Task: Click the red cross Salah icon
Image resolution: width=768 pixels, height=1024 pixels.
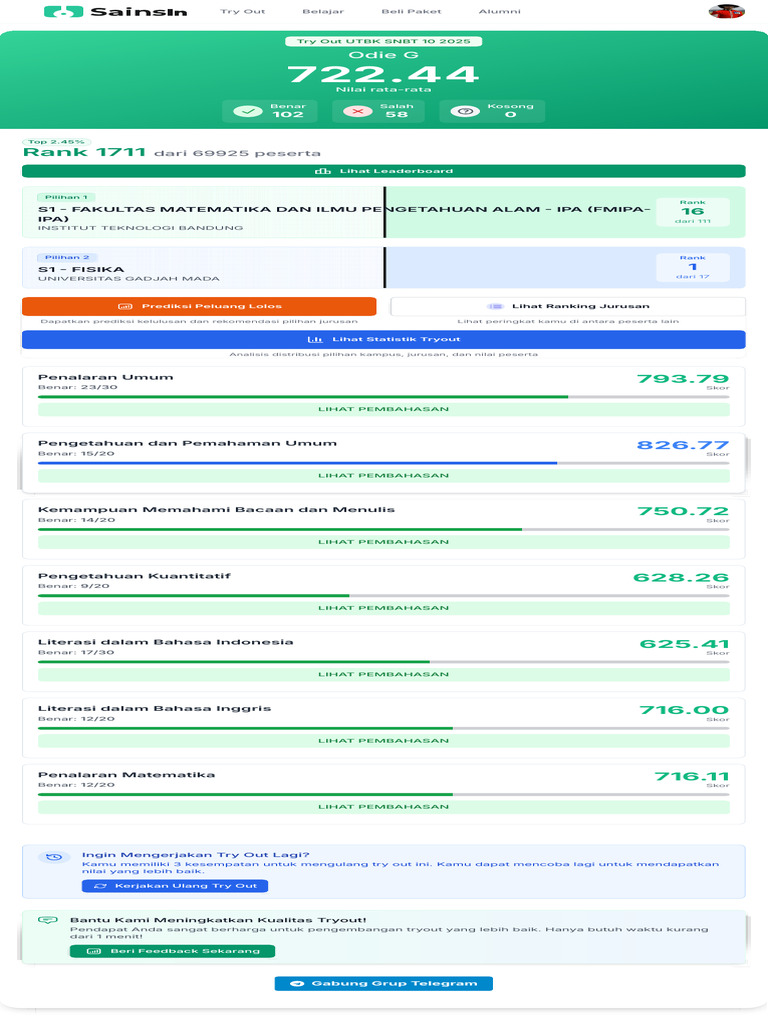Action: click(358, 112)
